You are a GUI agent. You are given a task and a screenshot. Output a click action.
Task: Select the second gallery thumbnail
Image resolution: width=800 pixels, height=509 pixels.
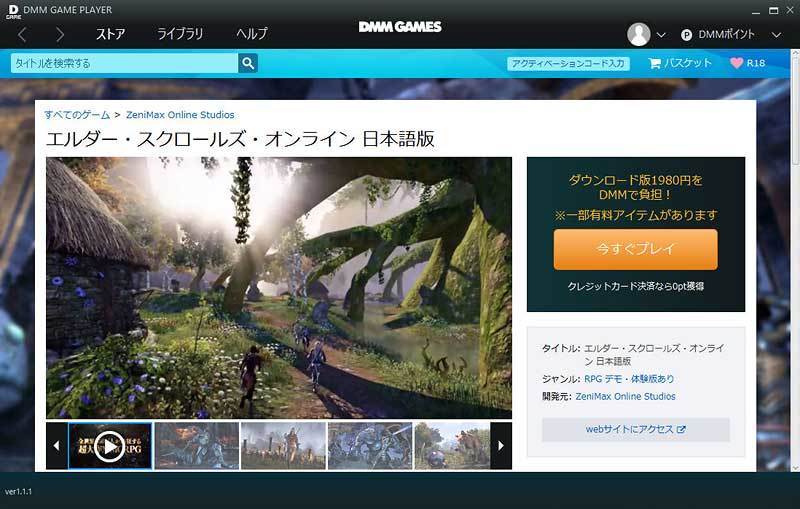197,446
